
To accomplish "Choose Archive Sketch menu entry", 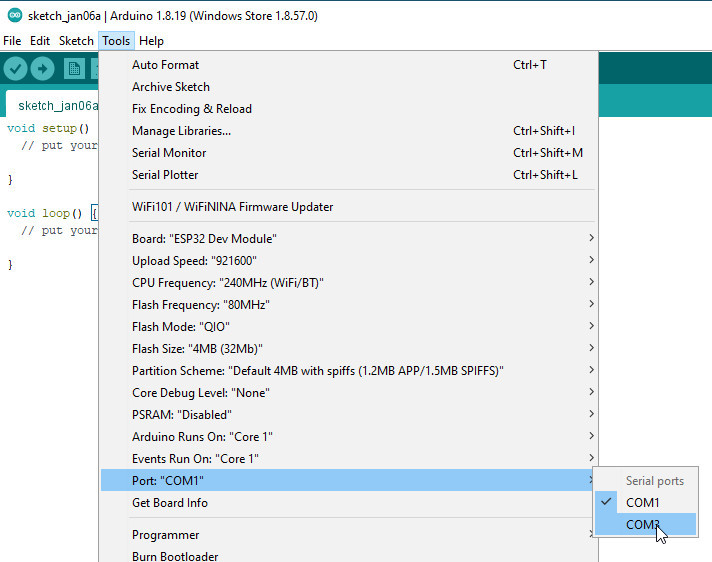I will pos(348,87).
